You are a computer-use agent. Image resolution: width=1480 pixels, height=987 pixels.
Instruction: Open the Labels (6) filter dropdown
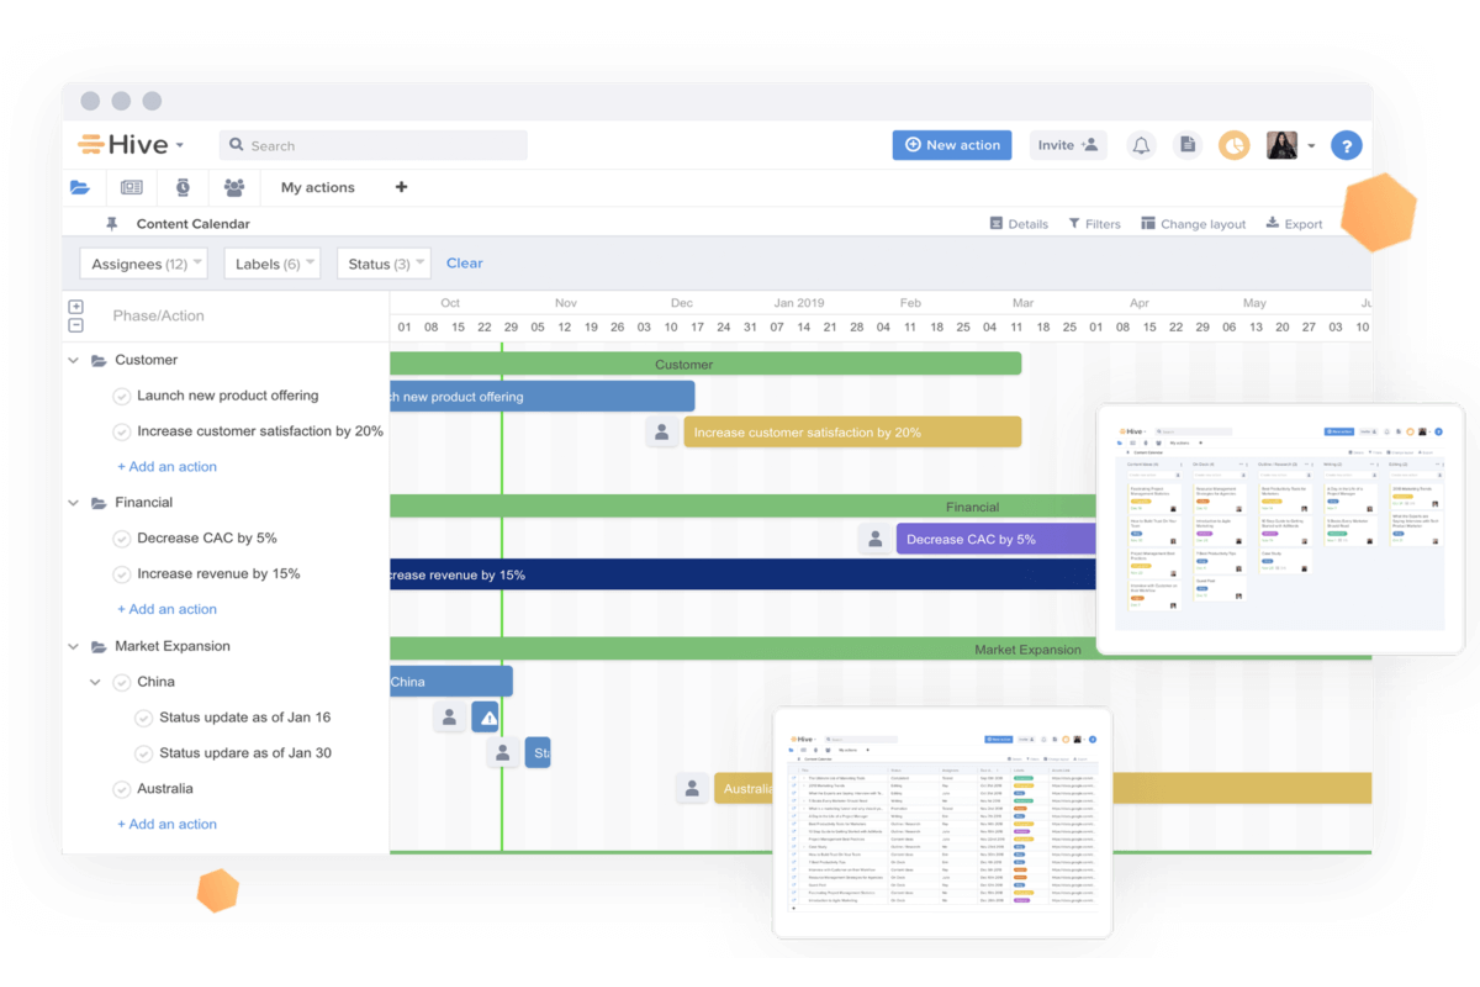pos(272,263)
